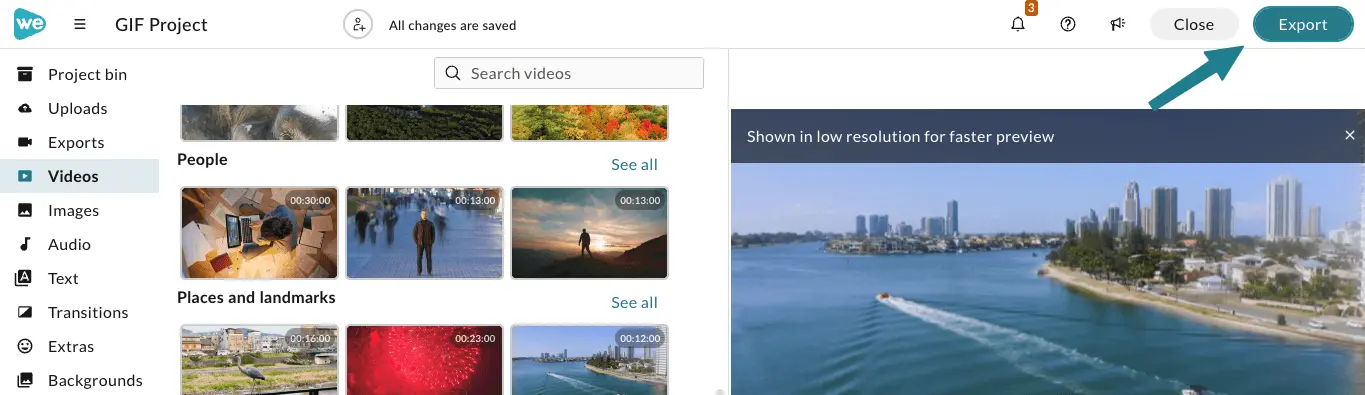Click the announcements megaphone icon
This screenshot has width=1365, height=395.
click(1118, 25)
